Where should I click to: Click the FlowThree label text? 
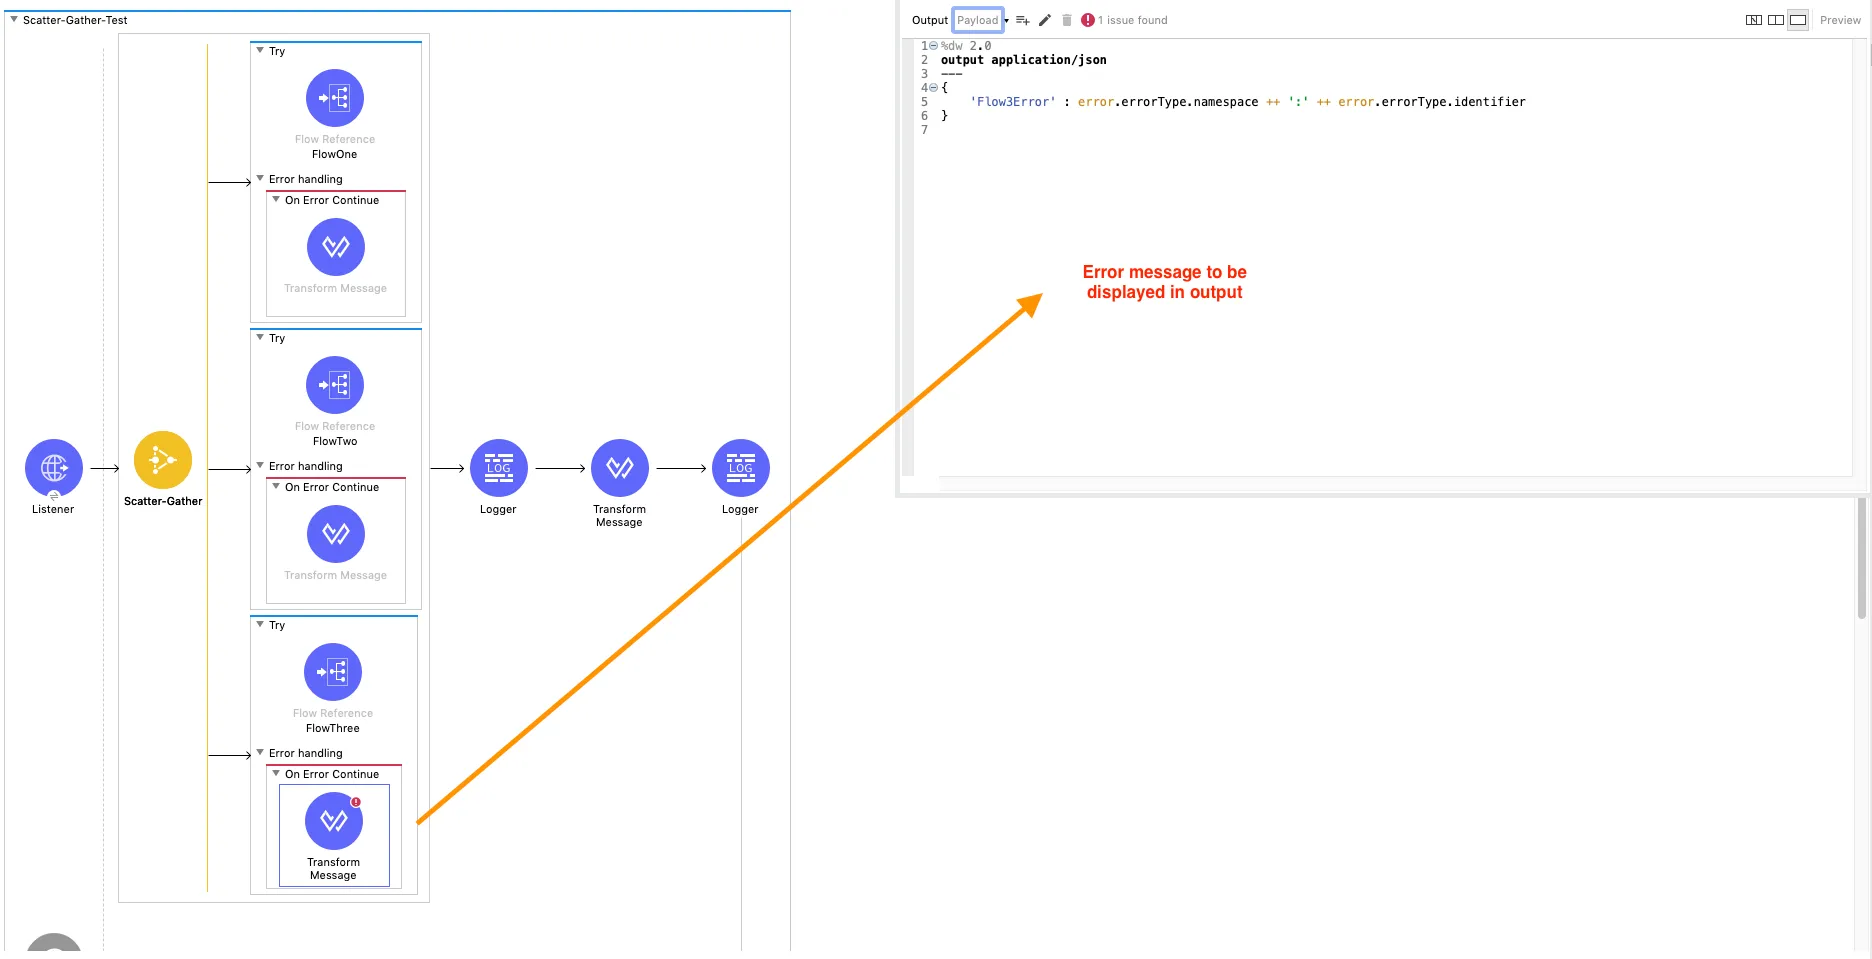click(333, 728)
